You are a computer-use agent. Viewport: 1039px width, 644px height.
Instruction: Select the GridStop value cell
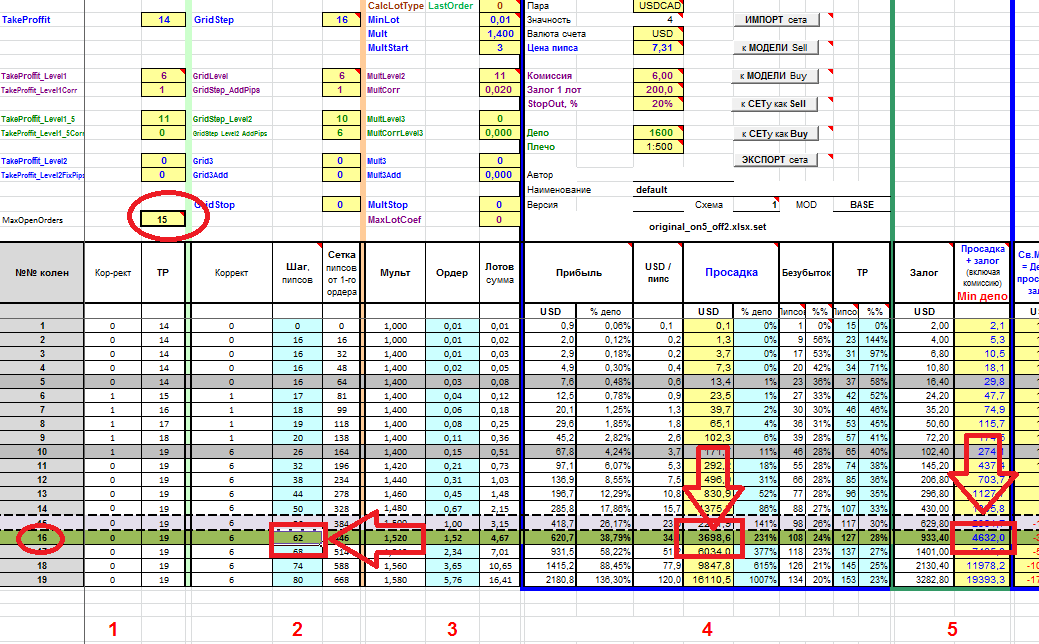[x=341, y=205]
